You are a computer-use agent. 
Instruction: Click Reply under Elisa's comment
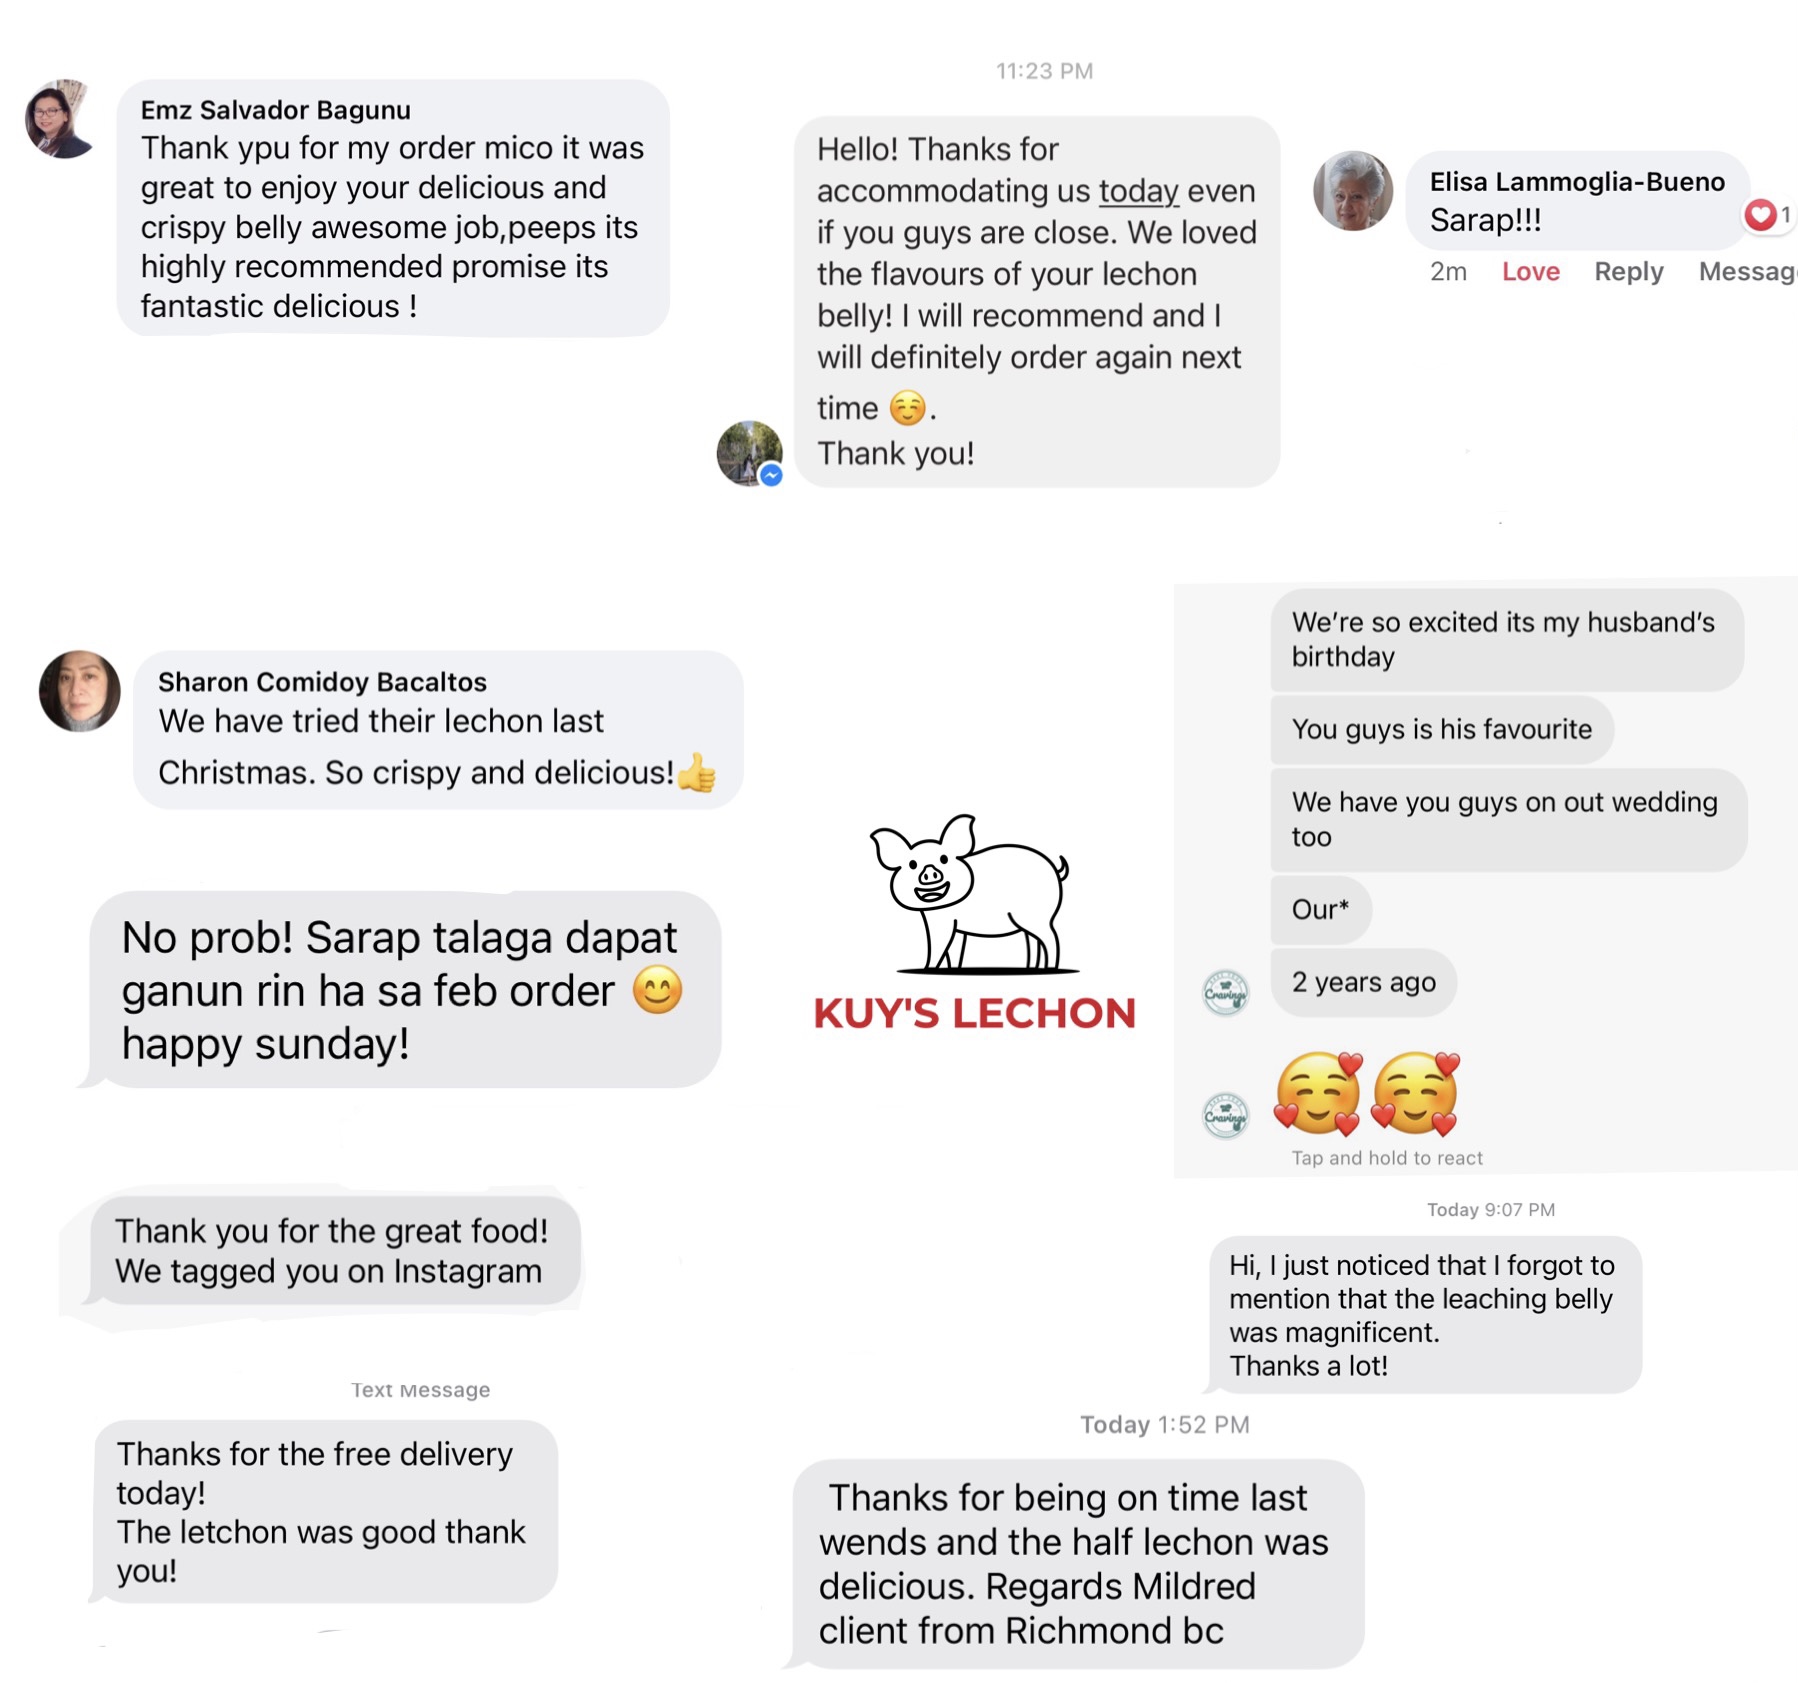pos(1628,271)
